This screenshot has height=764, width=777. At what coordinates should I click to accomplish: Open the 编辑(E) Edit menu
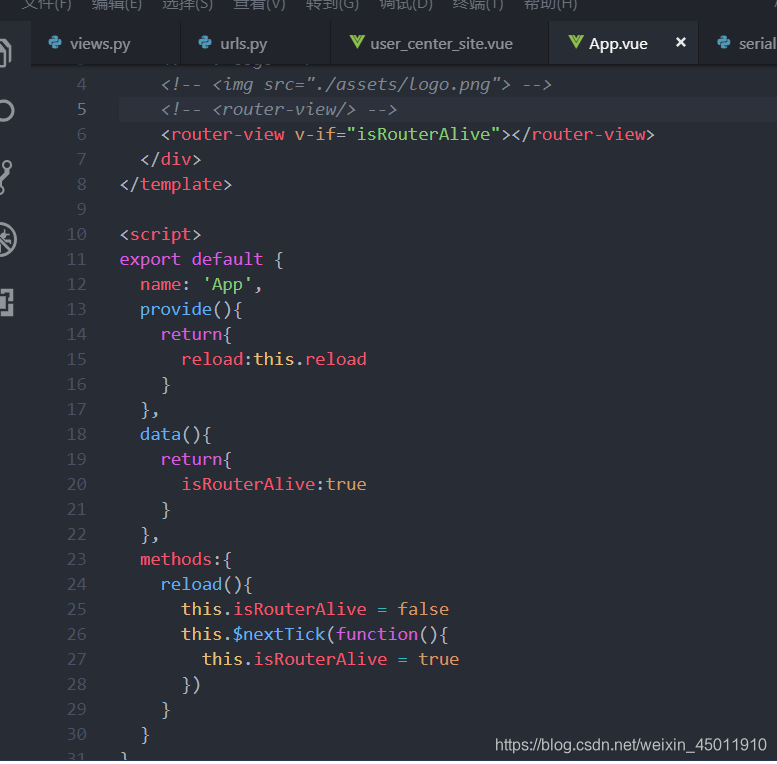(x=117, y=5)
